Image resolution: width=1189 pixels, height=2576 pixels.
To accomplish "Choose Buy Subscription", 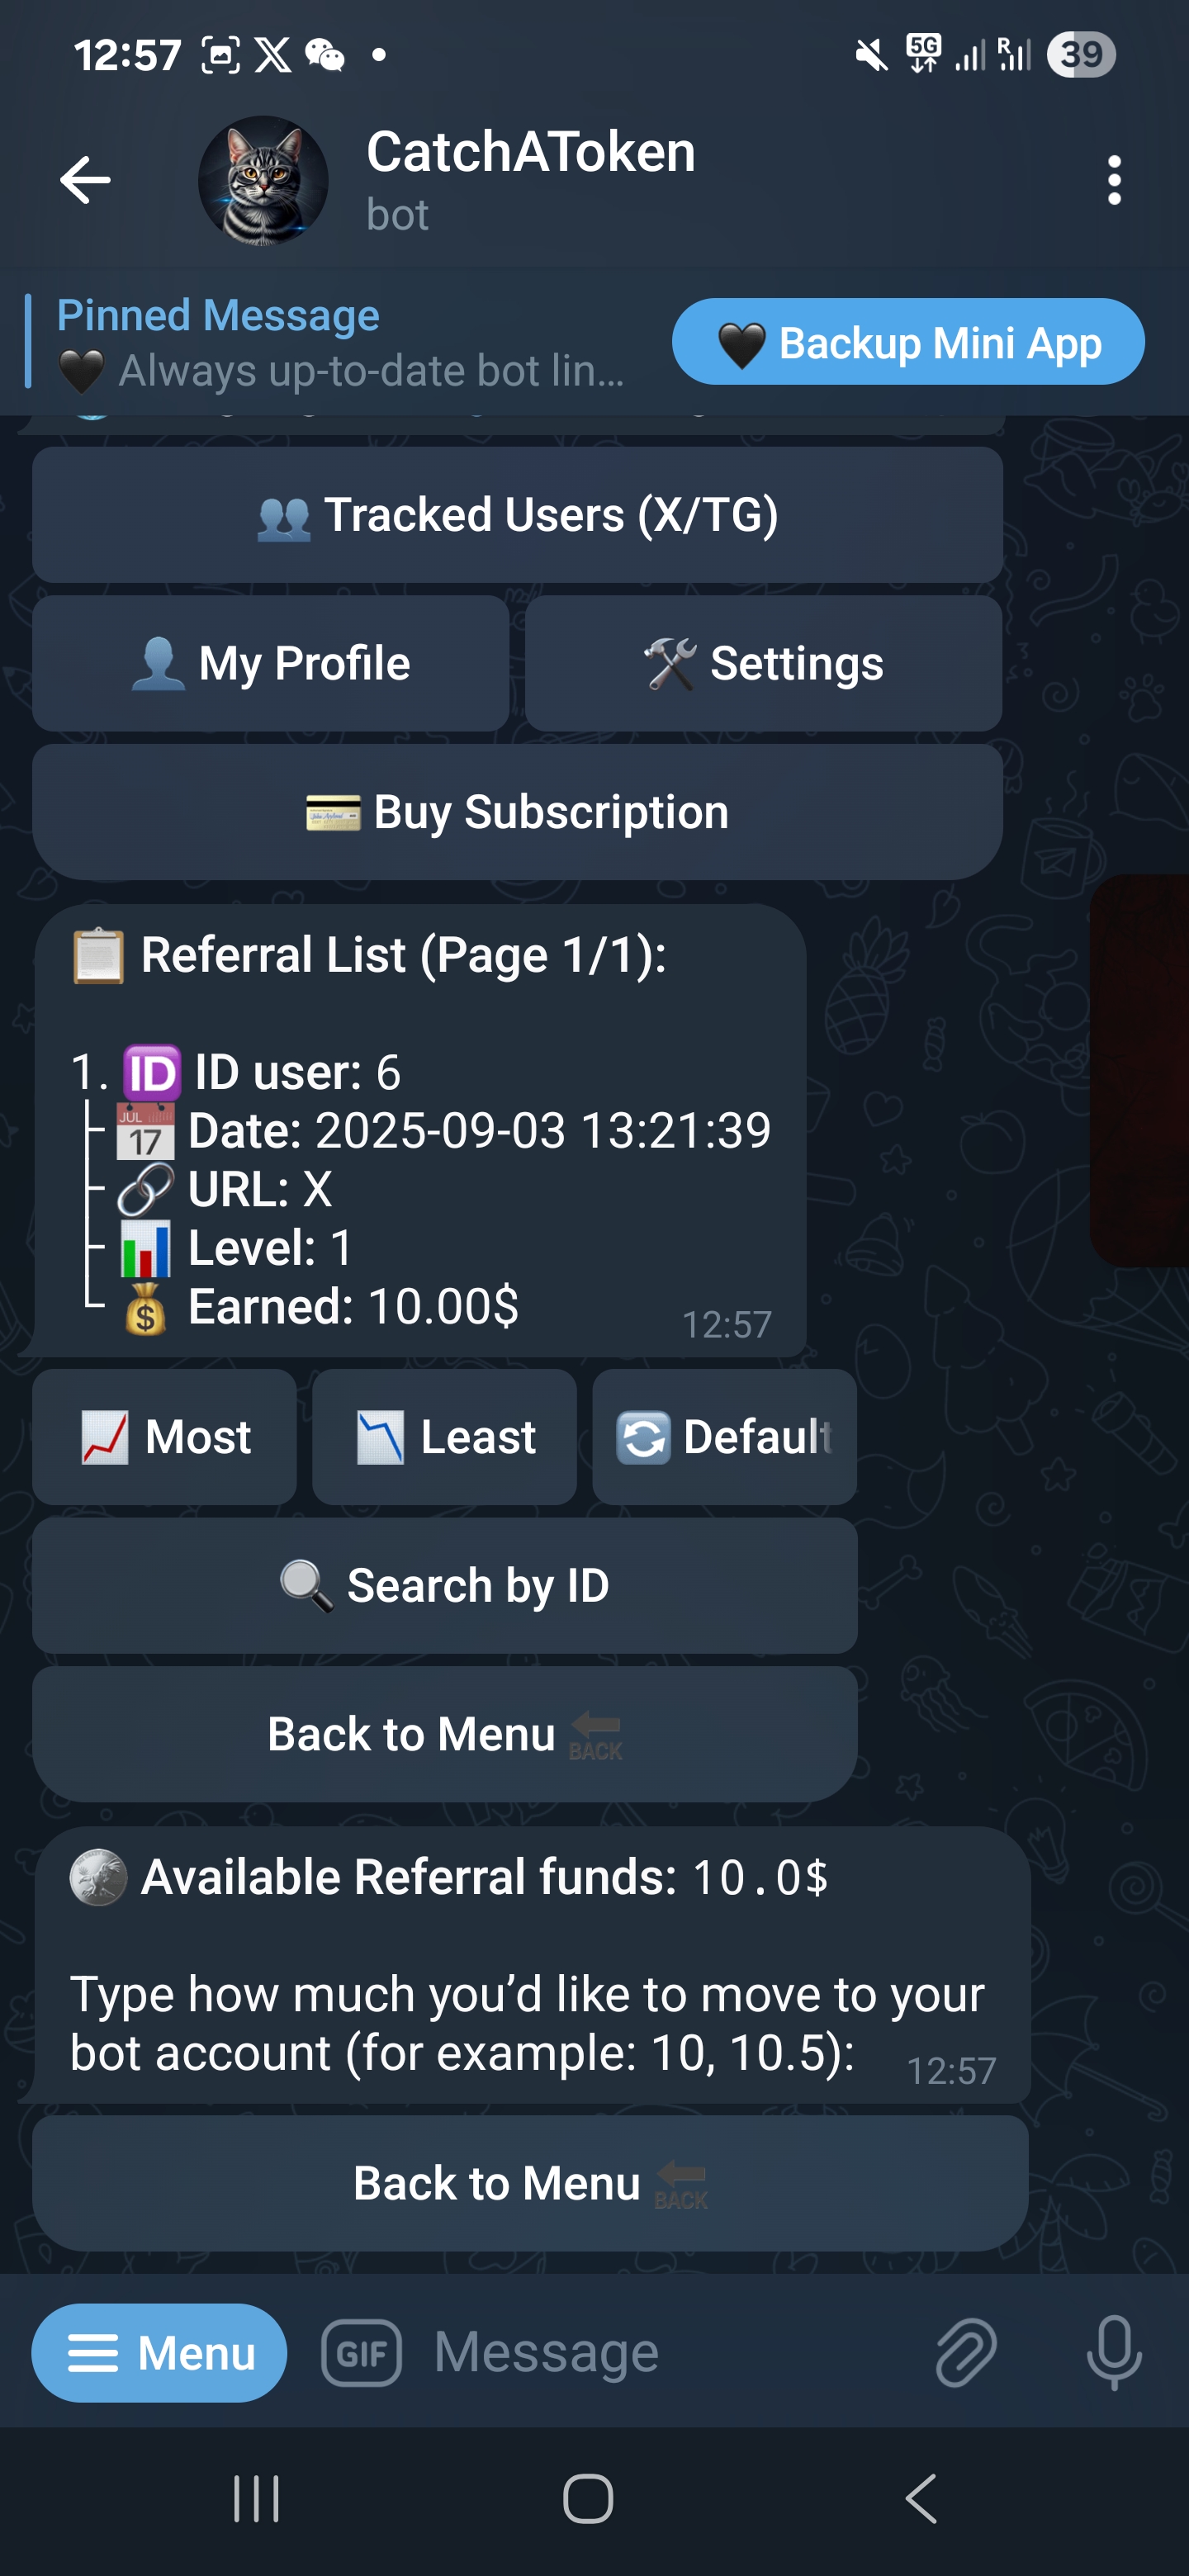I will point(517,812).
